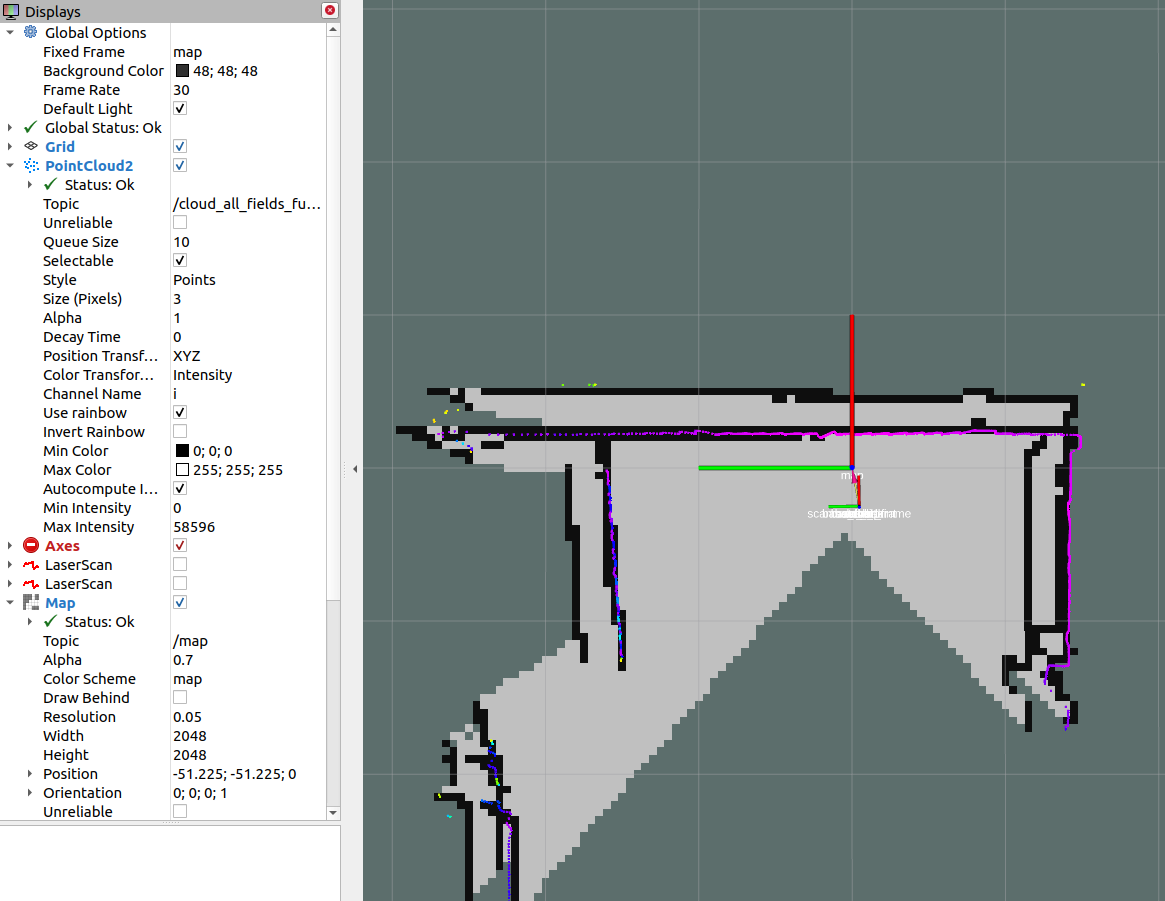Expand the Grid display tree item
This screenshot has width=1165, height=901.
pos(10,147)
